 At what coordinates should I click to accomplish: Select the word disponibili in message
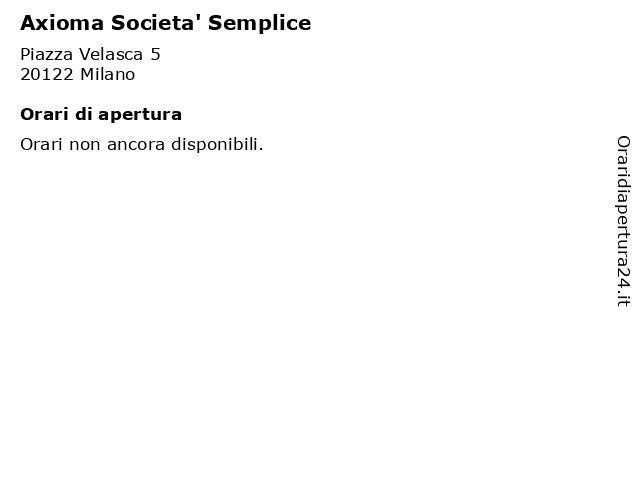[215, 145]
